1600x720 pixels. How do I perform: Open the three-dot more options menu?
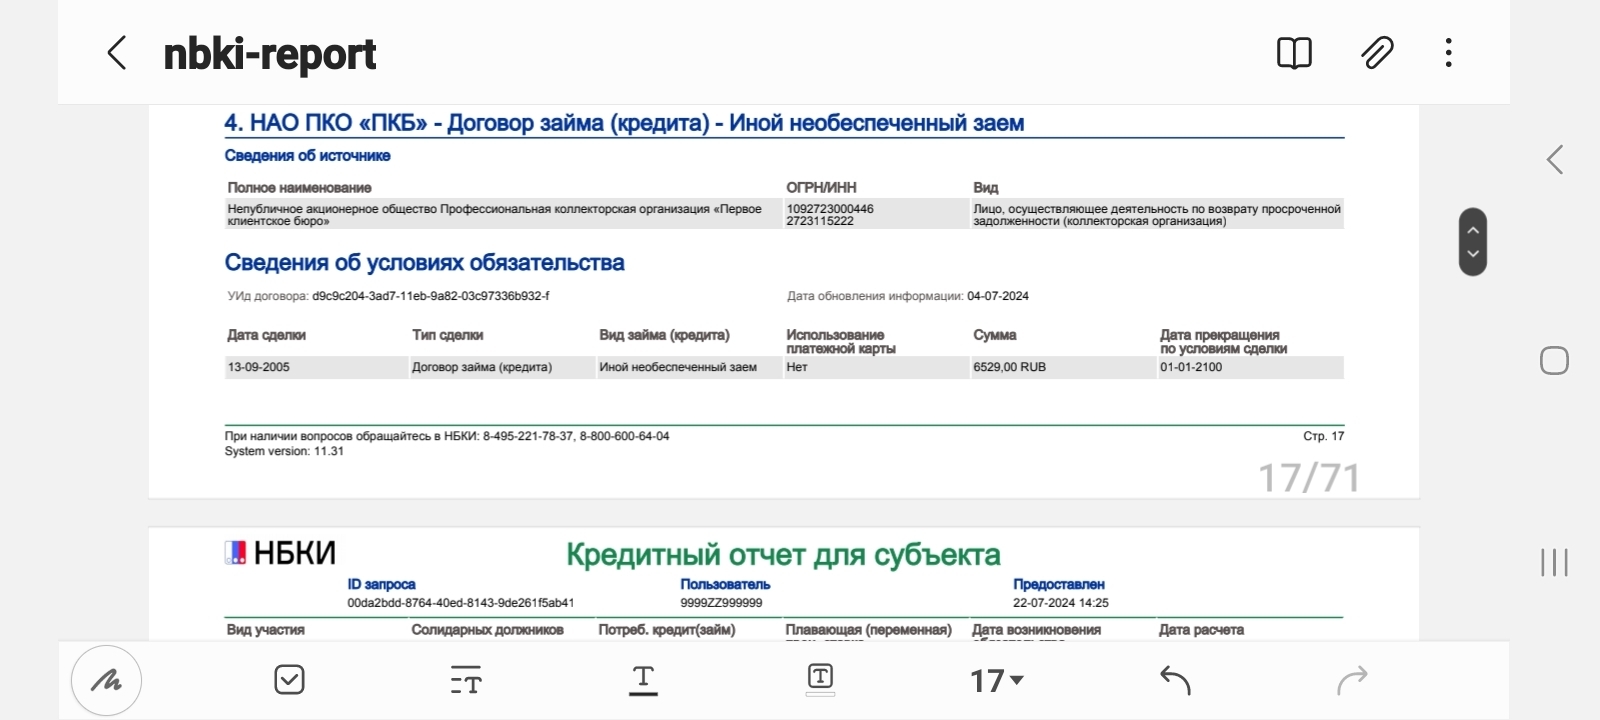1448,53
